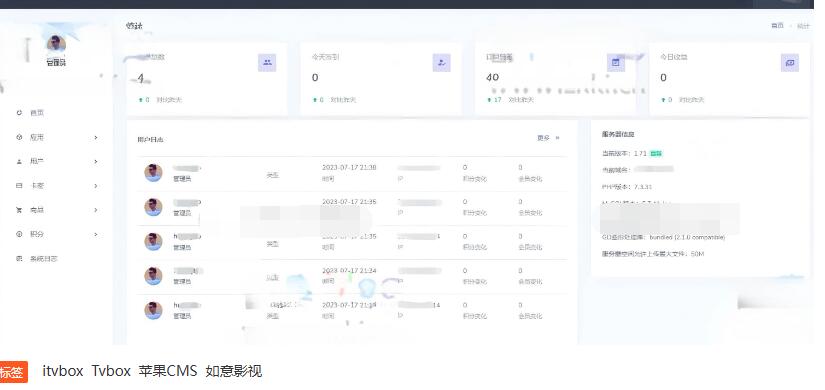Click the 服务器信息 panel heading
The height and width of the screenshot is (390, 825).
pyautogui.click(x=618, y=135)
